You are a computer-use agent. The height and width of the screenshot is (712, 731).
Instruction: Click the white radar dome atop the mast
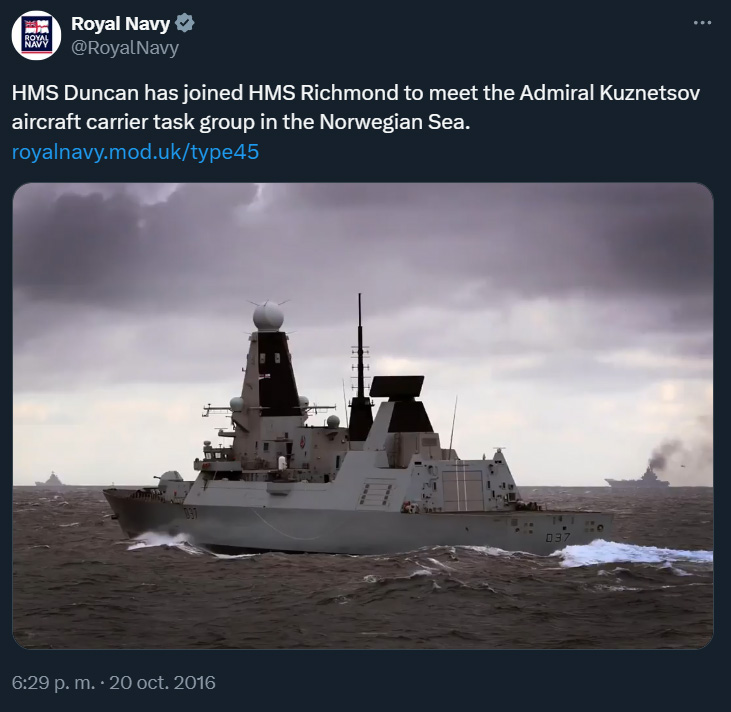point(268,317)
